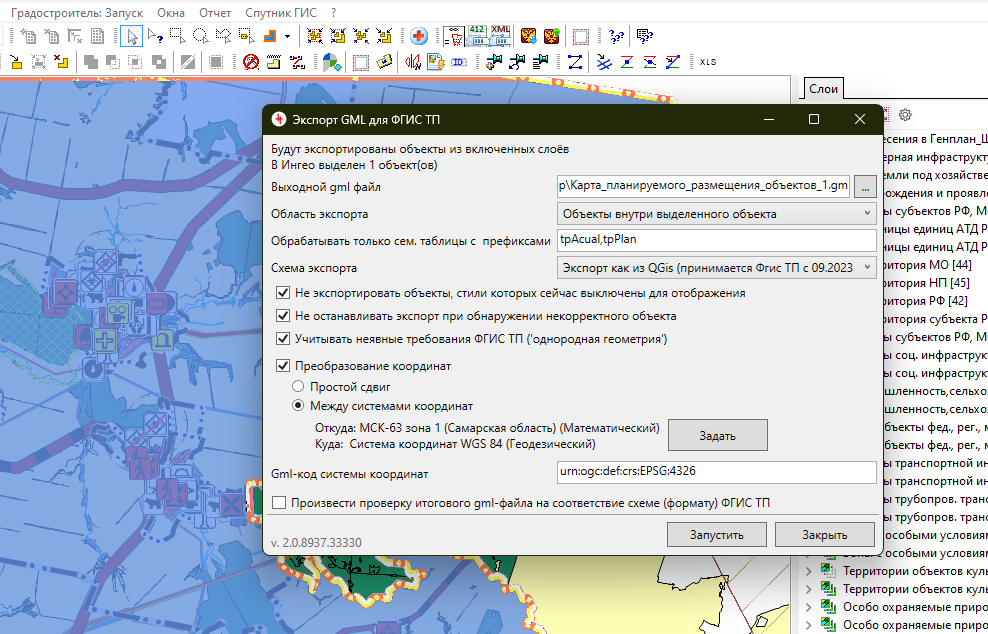
Task: Open 'Градостроитель: Запуск' menu
Action: (77, 13)
